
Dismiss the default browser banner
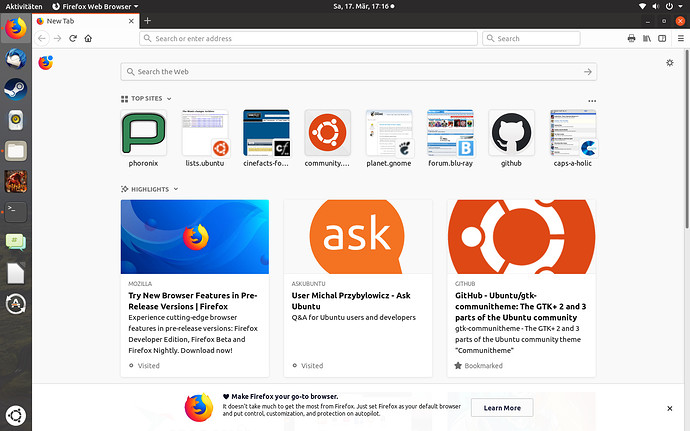(x=669, y=408)
